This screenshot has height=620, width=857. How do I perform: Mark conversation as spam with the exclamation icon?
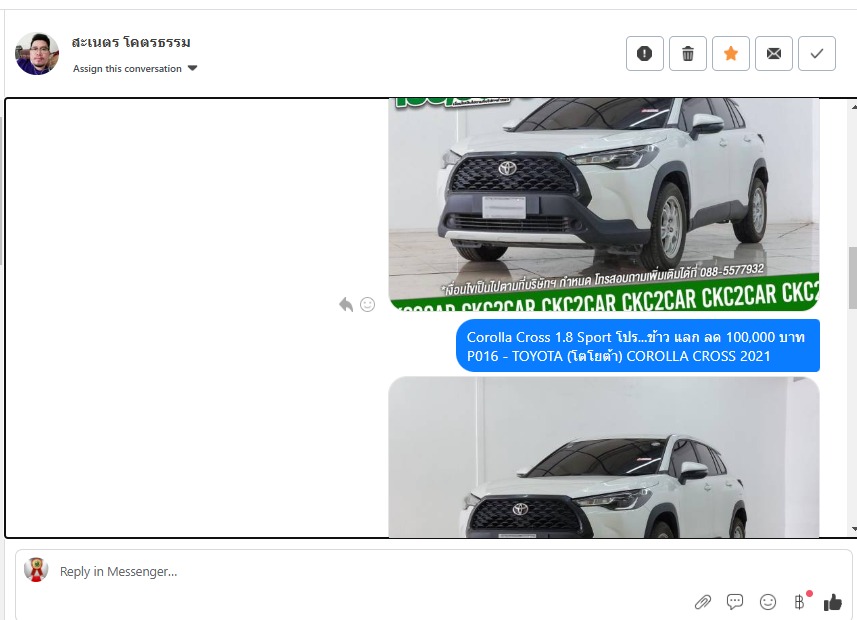tap(644, 54)
